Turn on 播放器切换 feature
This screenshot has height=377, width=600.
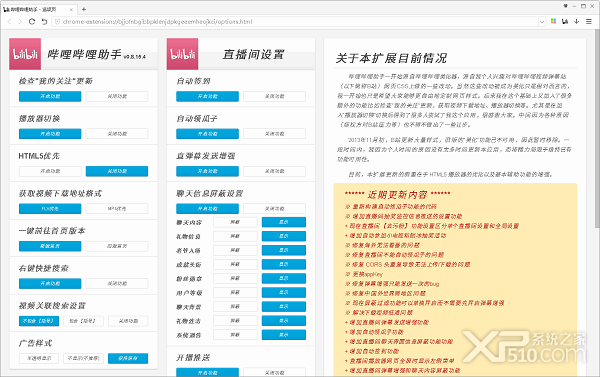tap(50, 134)
